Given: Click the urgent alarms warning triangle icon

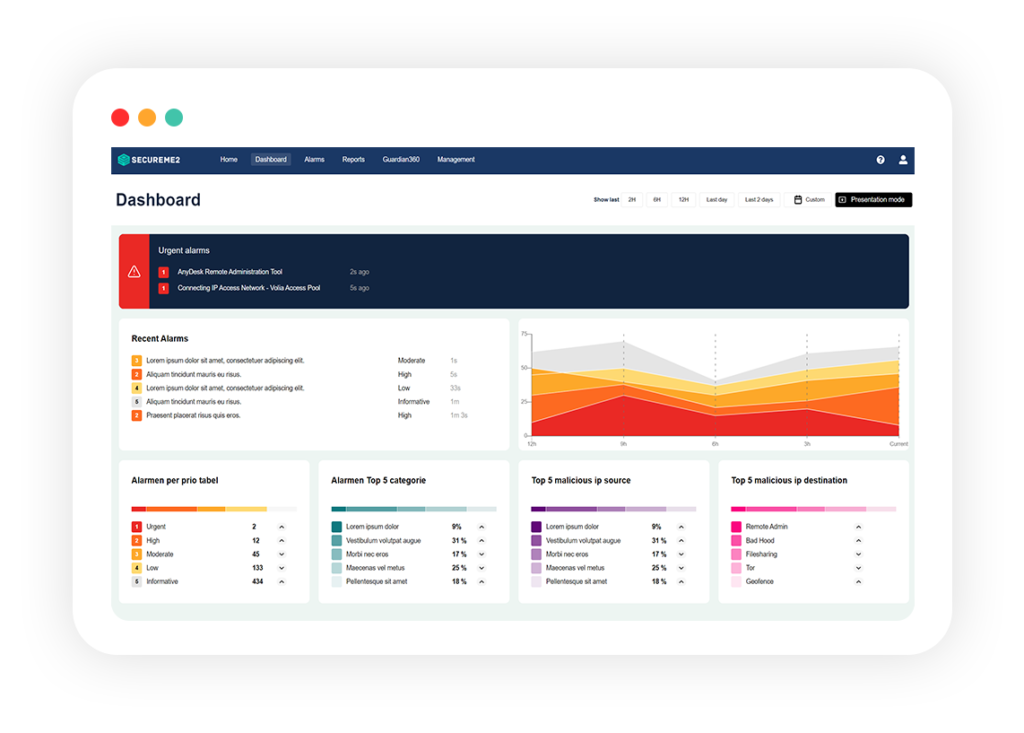Looking at the screenshot, I should point(134,272).
